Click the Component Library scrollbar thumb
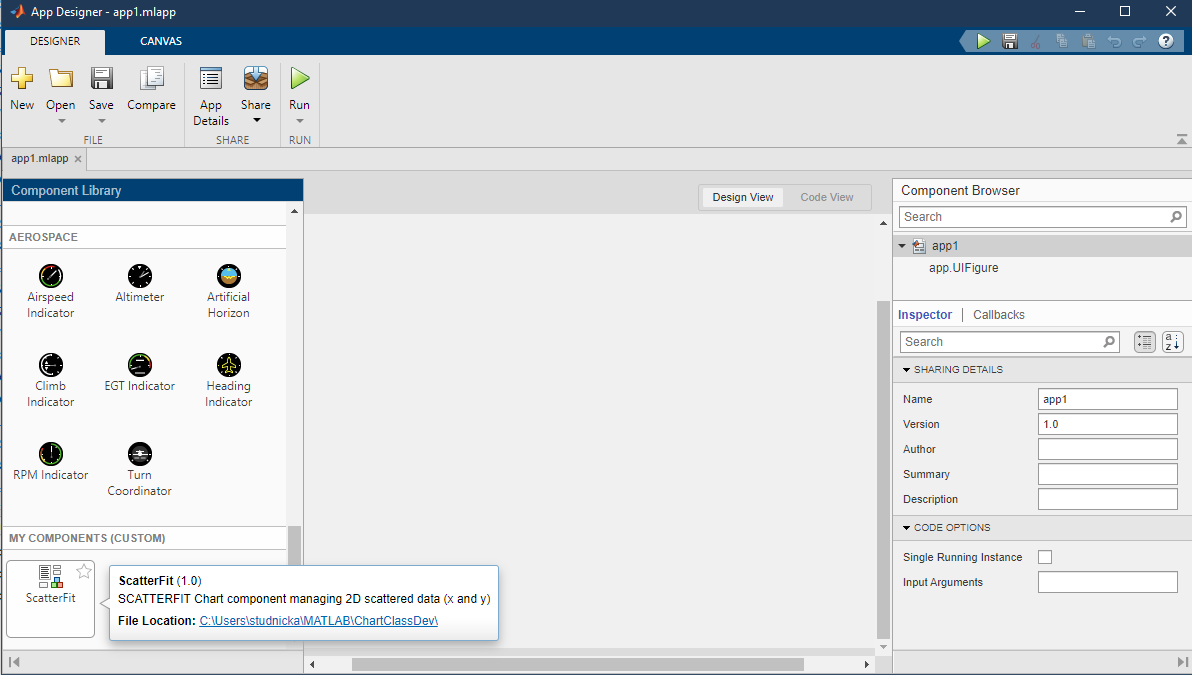The height and width of the screenshot is (675, 1192). click(294, 545)
